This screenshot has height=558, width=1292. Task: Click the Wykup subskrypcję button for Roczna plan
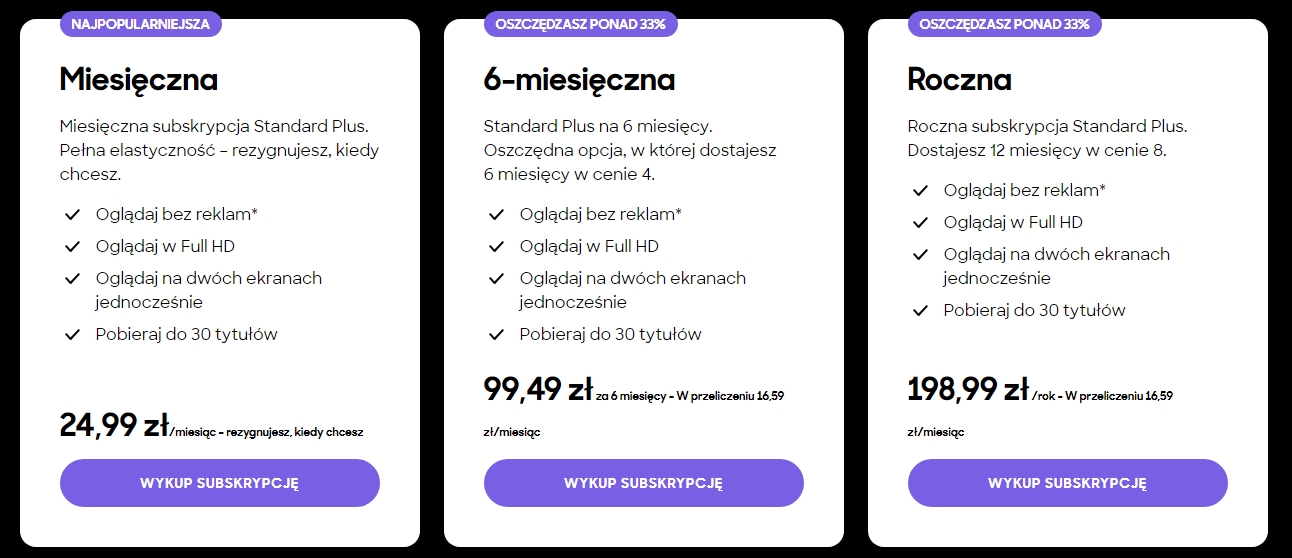pyautogui.click(x=1068, y=483)
